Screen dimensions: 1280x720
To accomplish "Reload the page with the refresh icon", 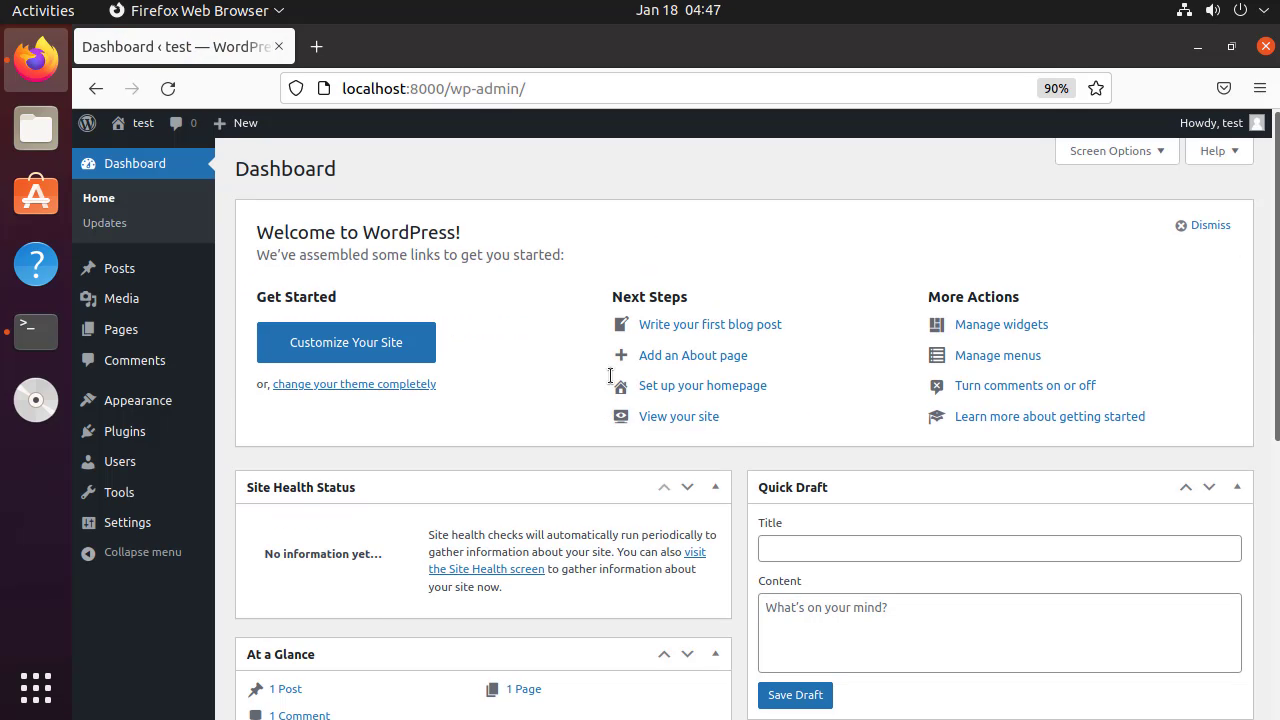I will pyautogui.click(x=168, y=88).
